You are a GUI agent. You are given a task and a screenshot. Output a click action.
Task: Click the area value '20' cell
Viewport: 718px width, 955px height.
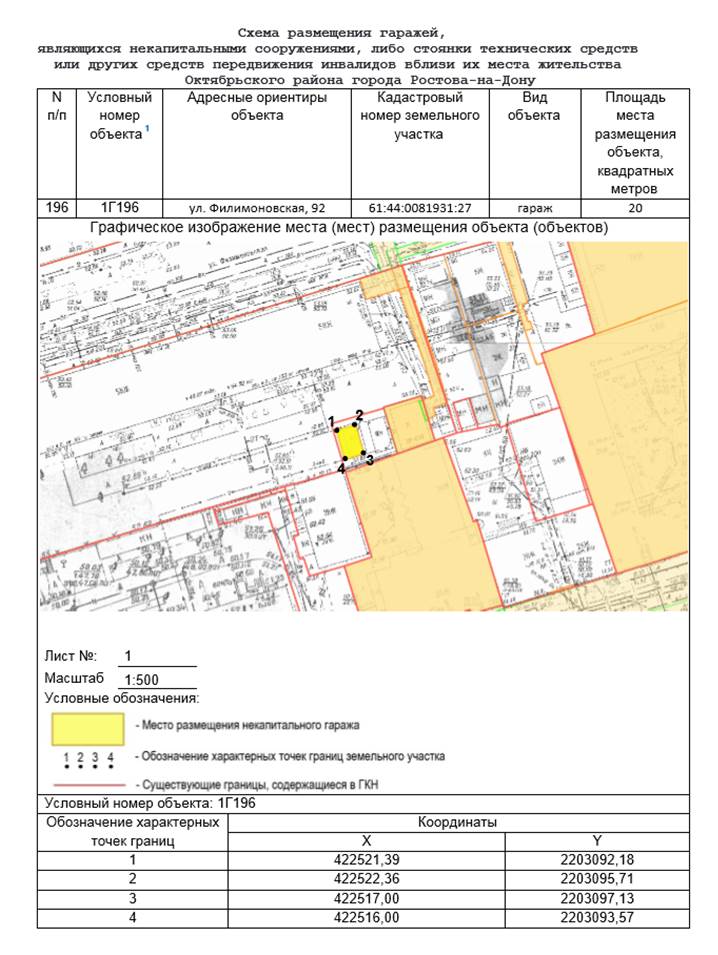click(635, 208)
